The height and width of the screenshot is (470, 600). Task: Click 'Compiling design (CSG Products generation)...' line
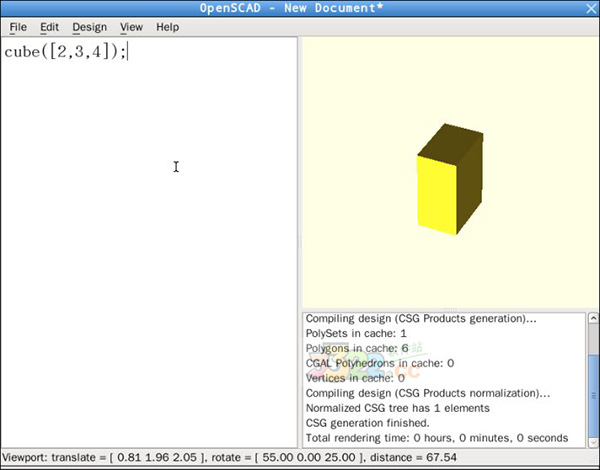(x=421, y=318)
